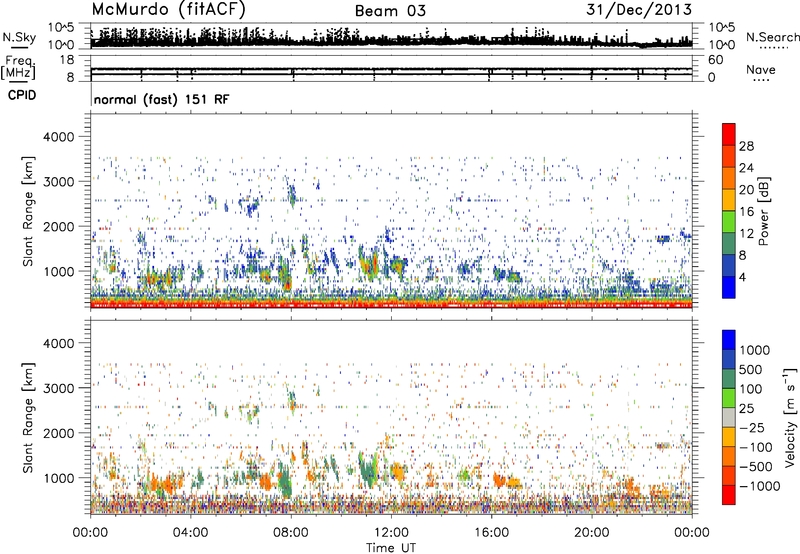Click the 4 label on Power colorbar

point(742,277)
